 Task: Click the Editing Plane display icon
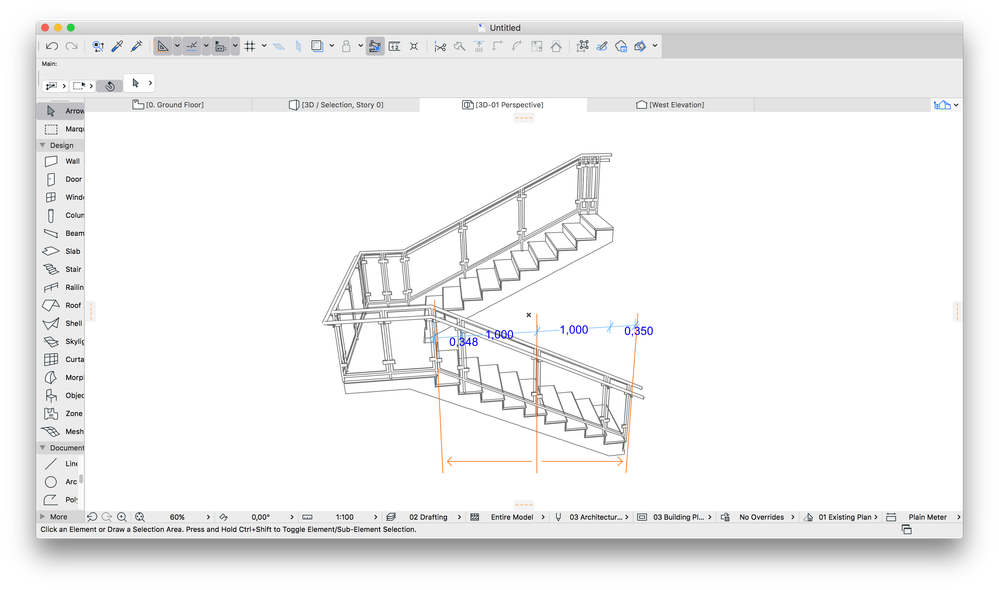[x=278, y=46]
